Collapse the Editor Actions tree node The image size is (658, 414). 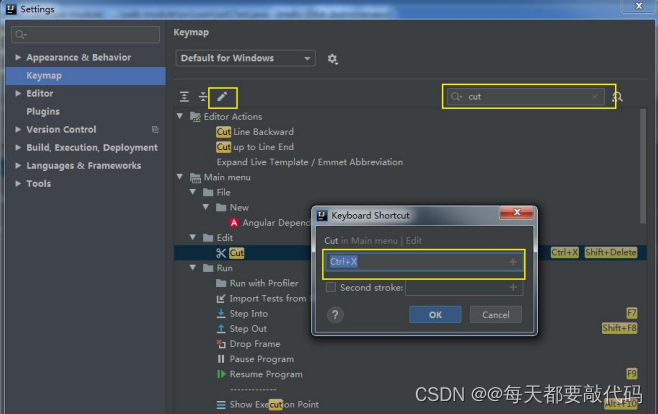point(180,116)
